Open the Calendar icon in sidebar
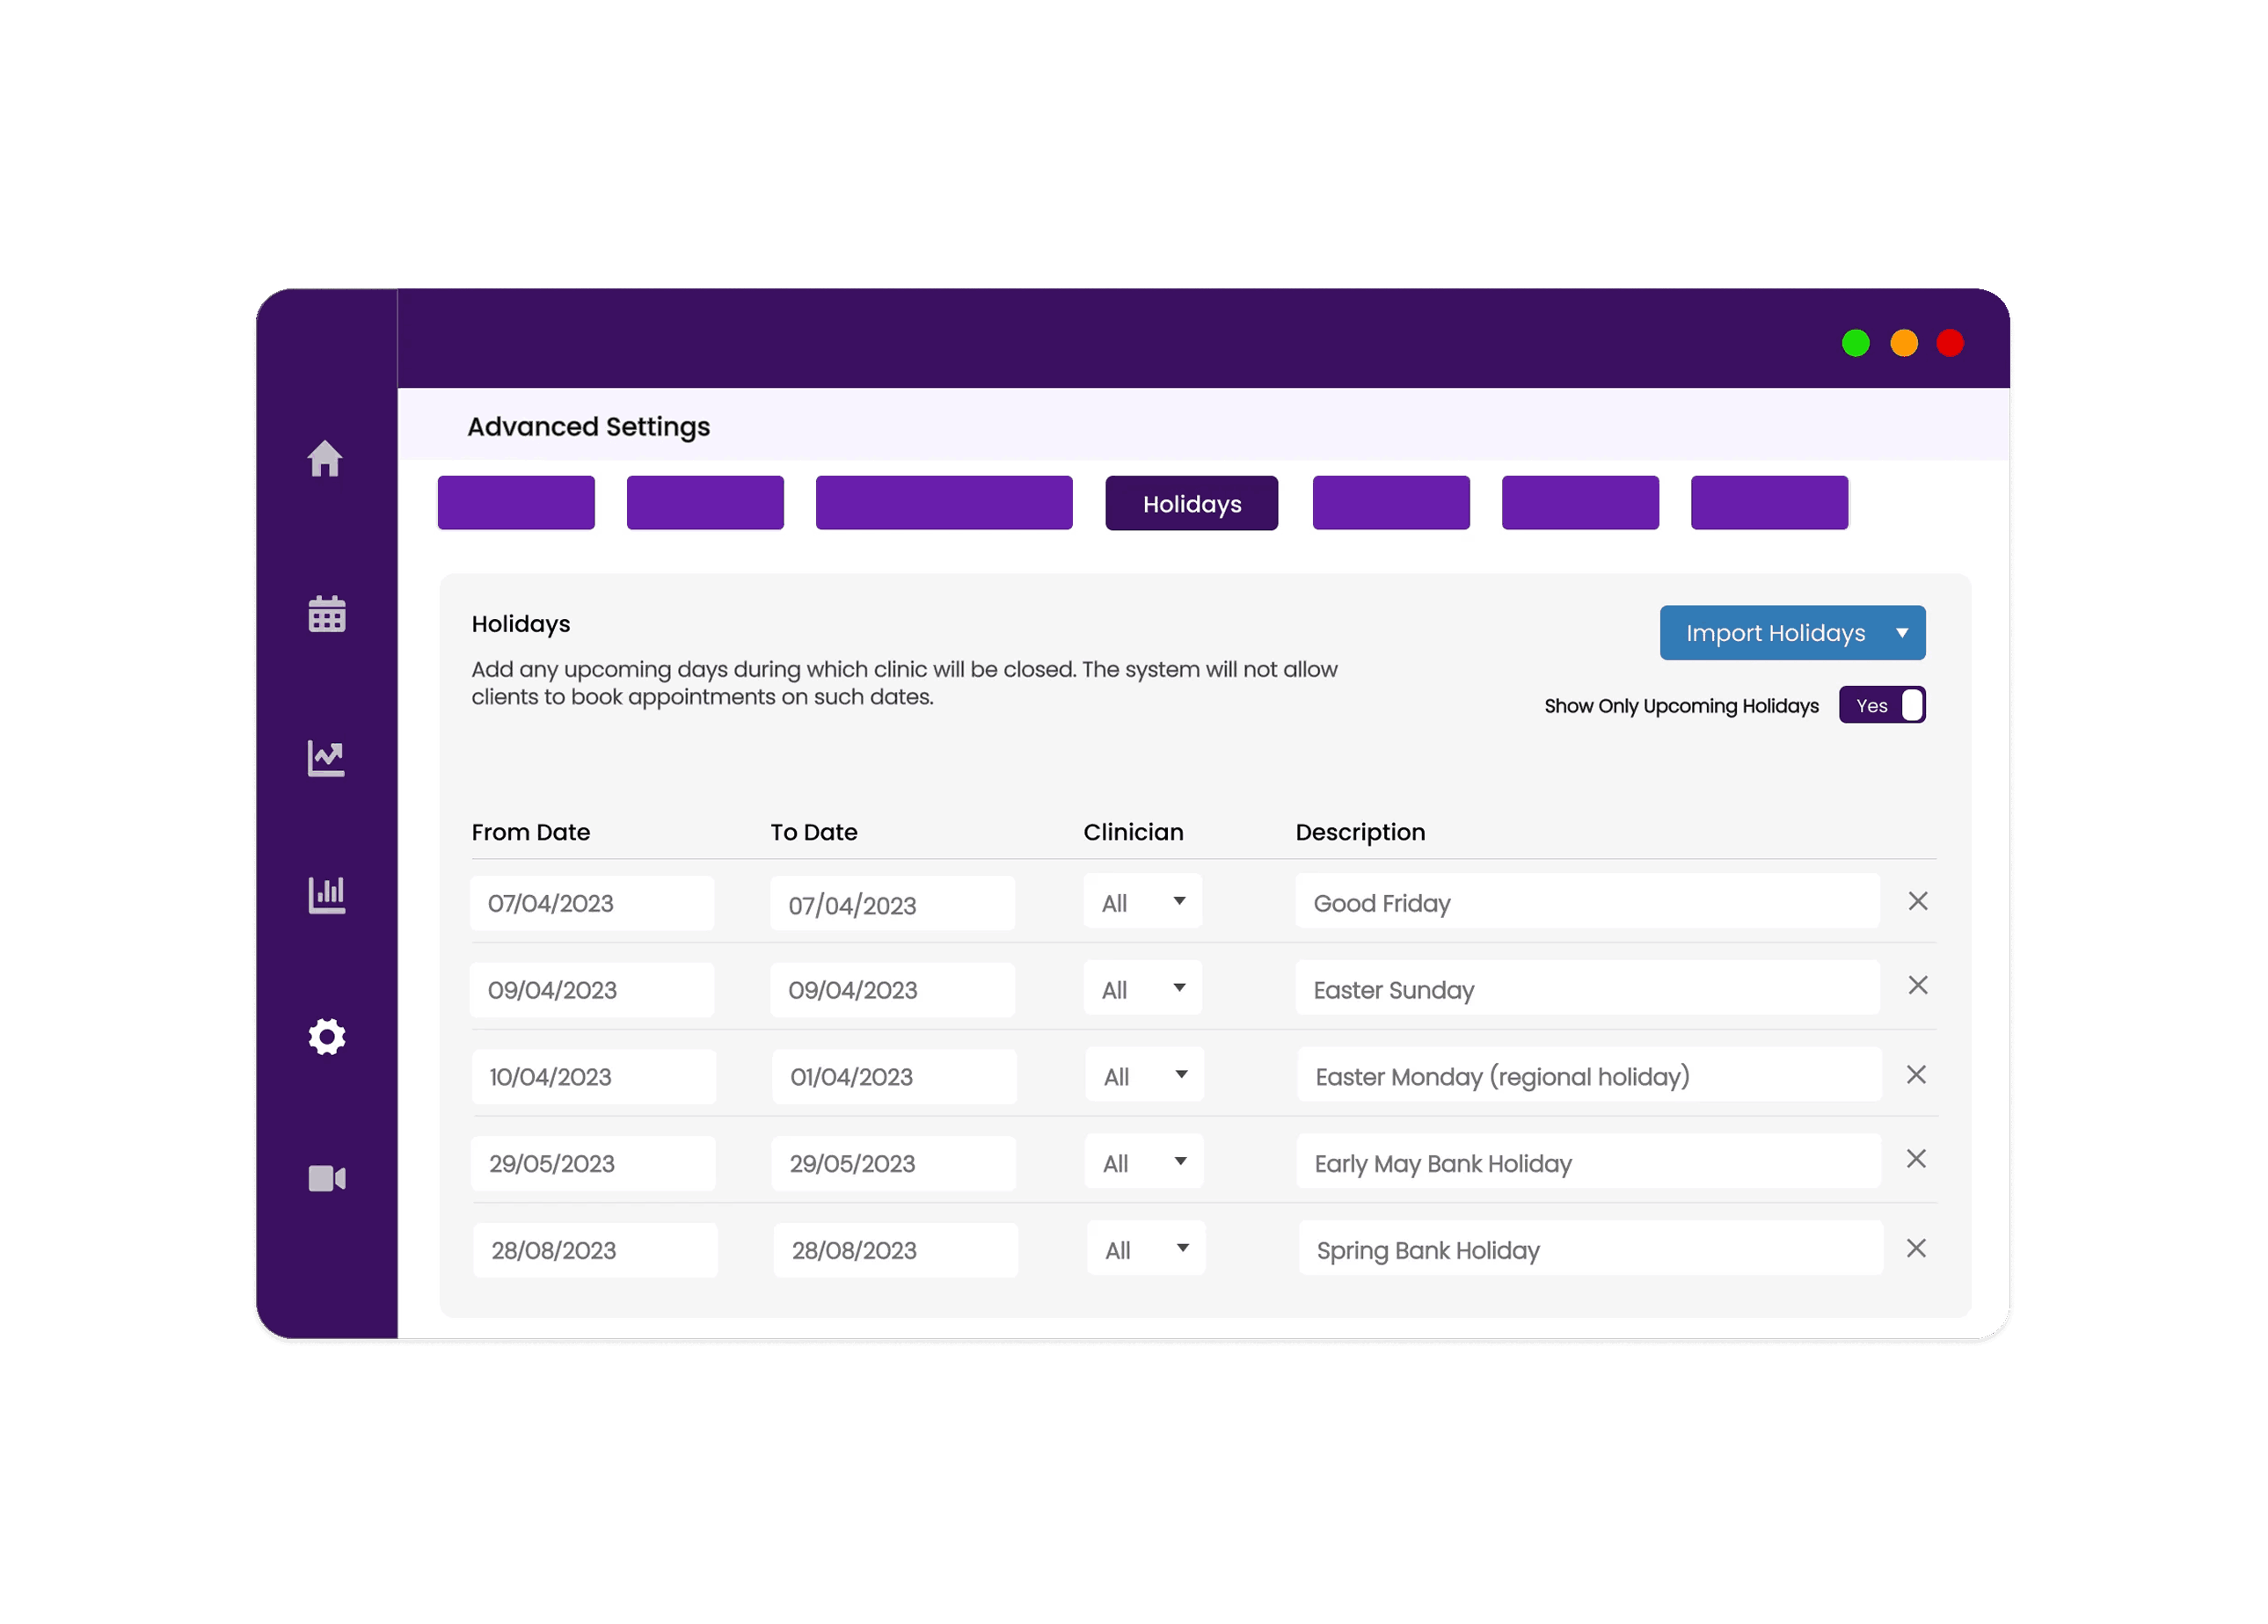 pos(326,614)
